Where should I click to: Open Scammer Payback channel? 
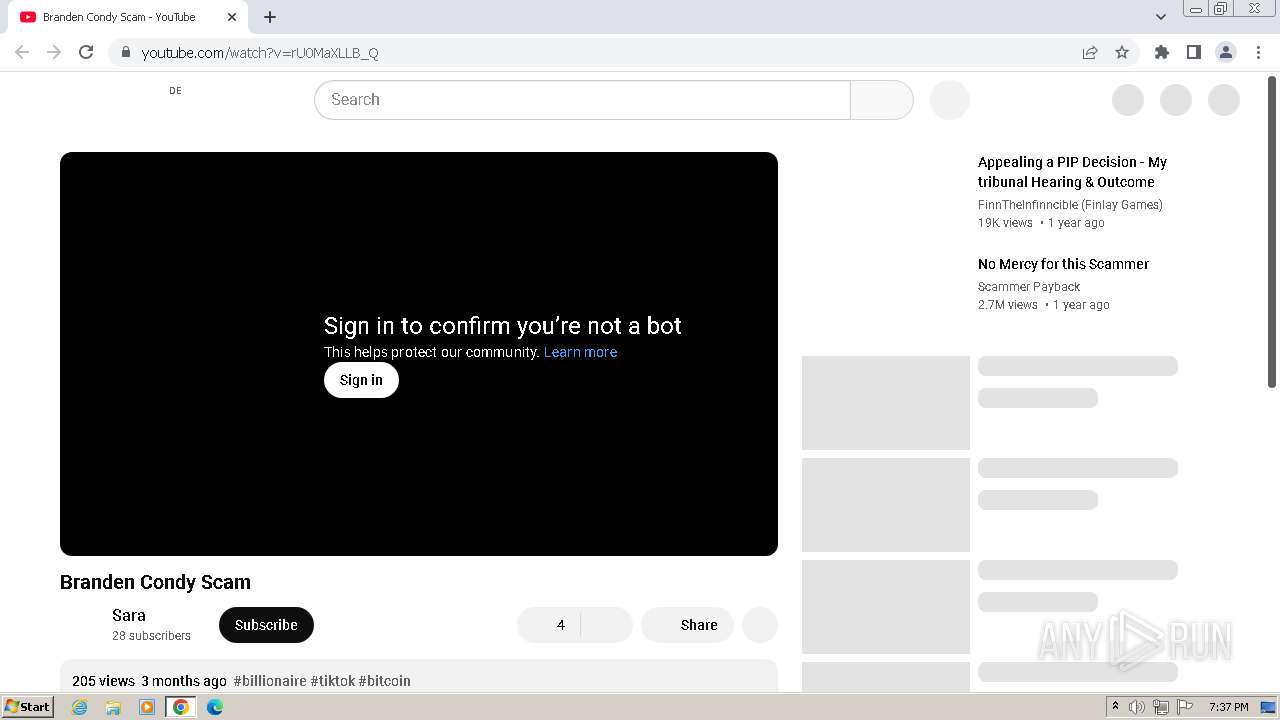1029,287
